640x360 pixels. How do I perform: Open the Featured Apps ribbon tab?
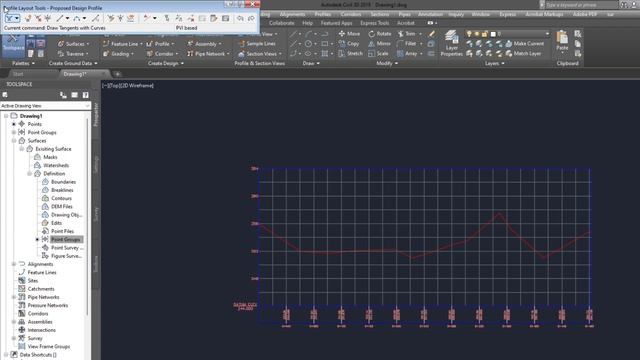coord(336,23)
